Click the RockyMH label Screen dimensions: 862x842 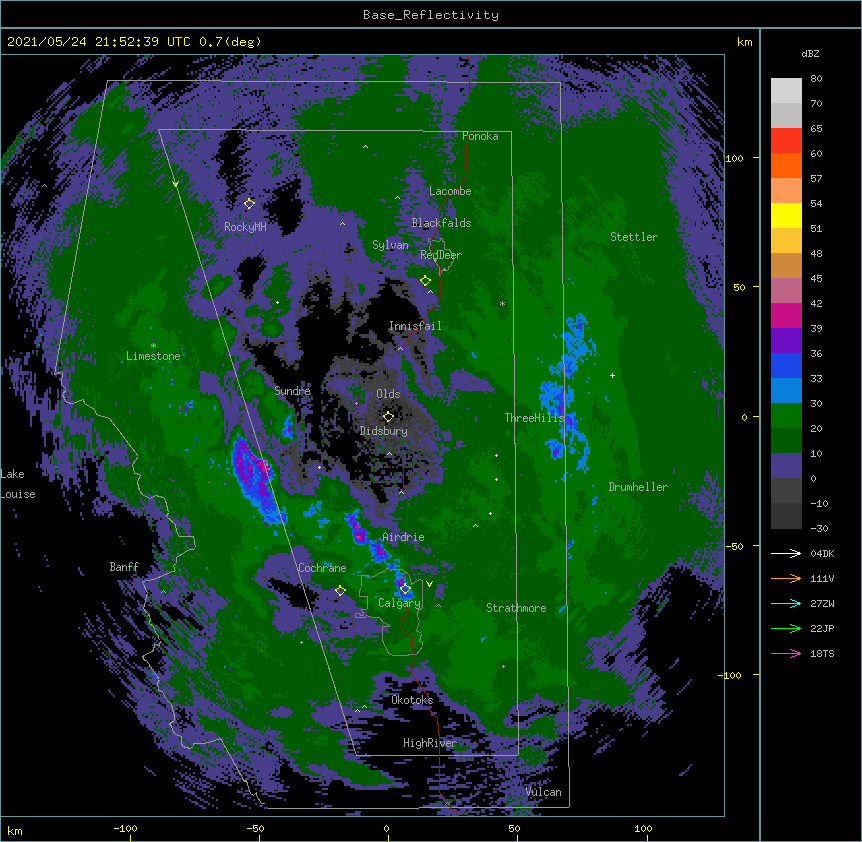245,227
